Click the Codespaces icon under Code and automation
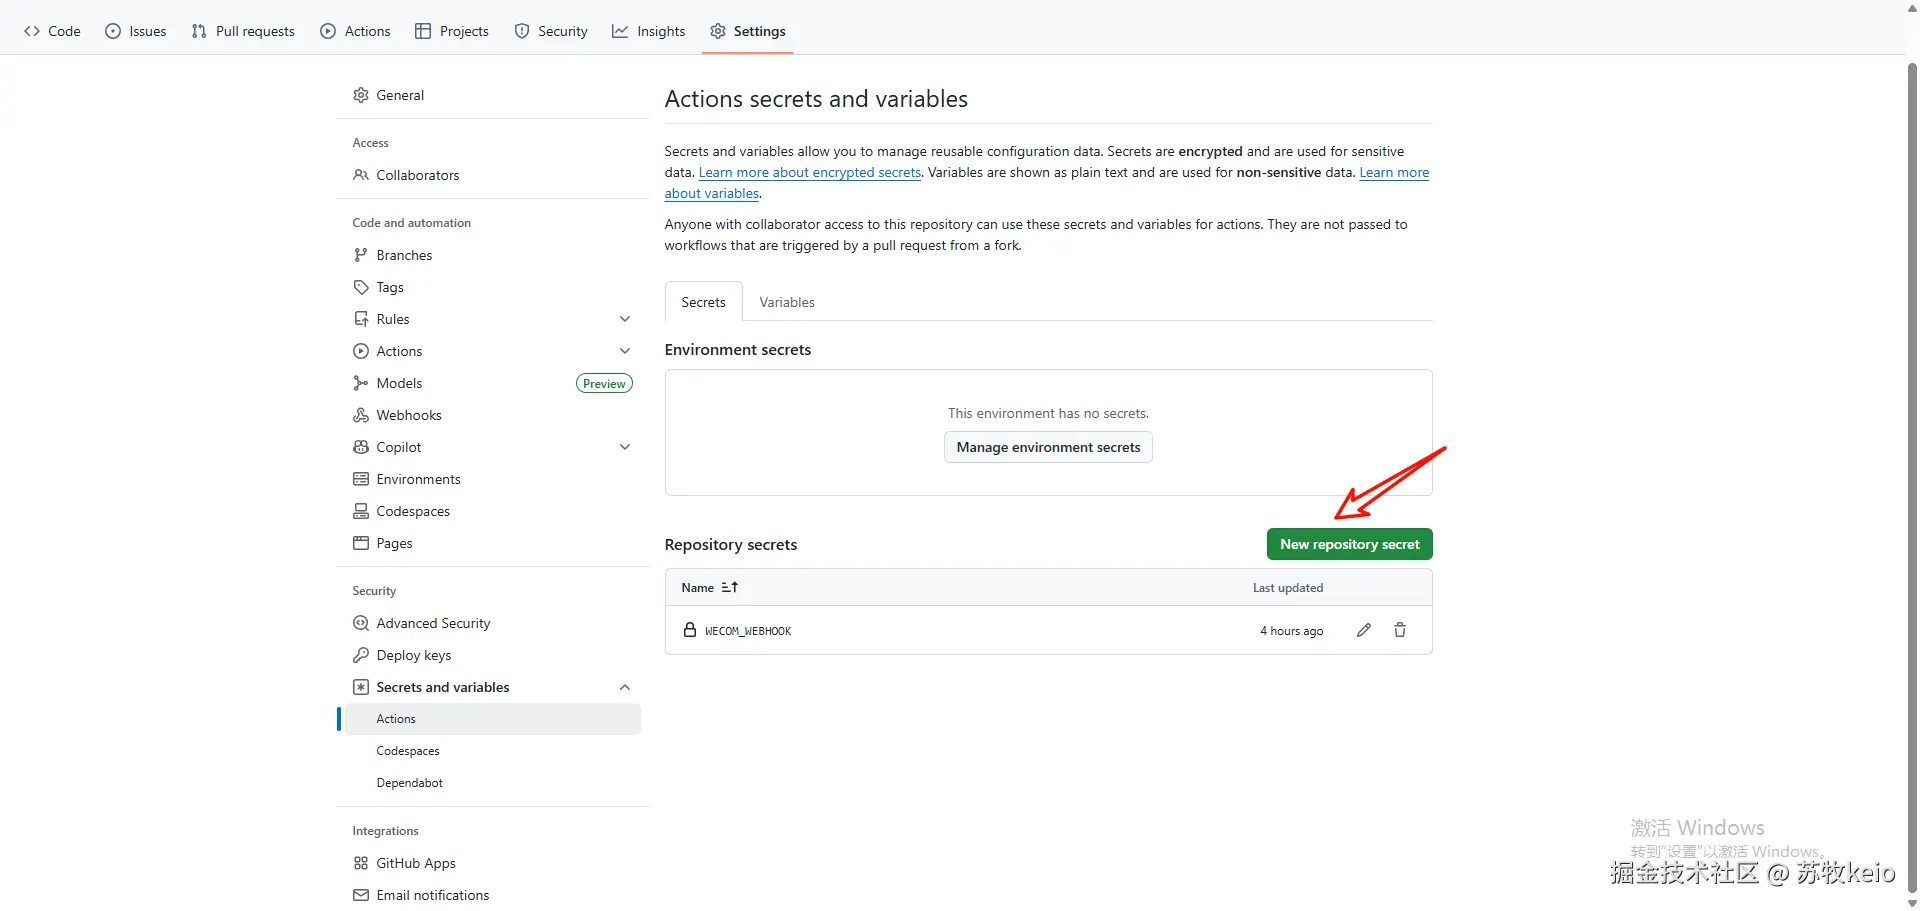 pyautogui.click(x=361, y=511)
